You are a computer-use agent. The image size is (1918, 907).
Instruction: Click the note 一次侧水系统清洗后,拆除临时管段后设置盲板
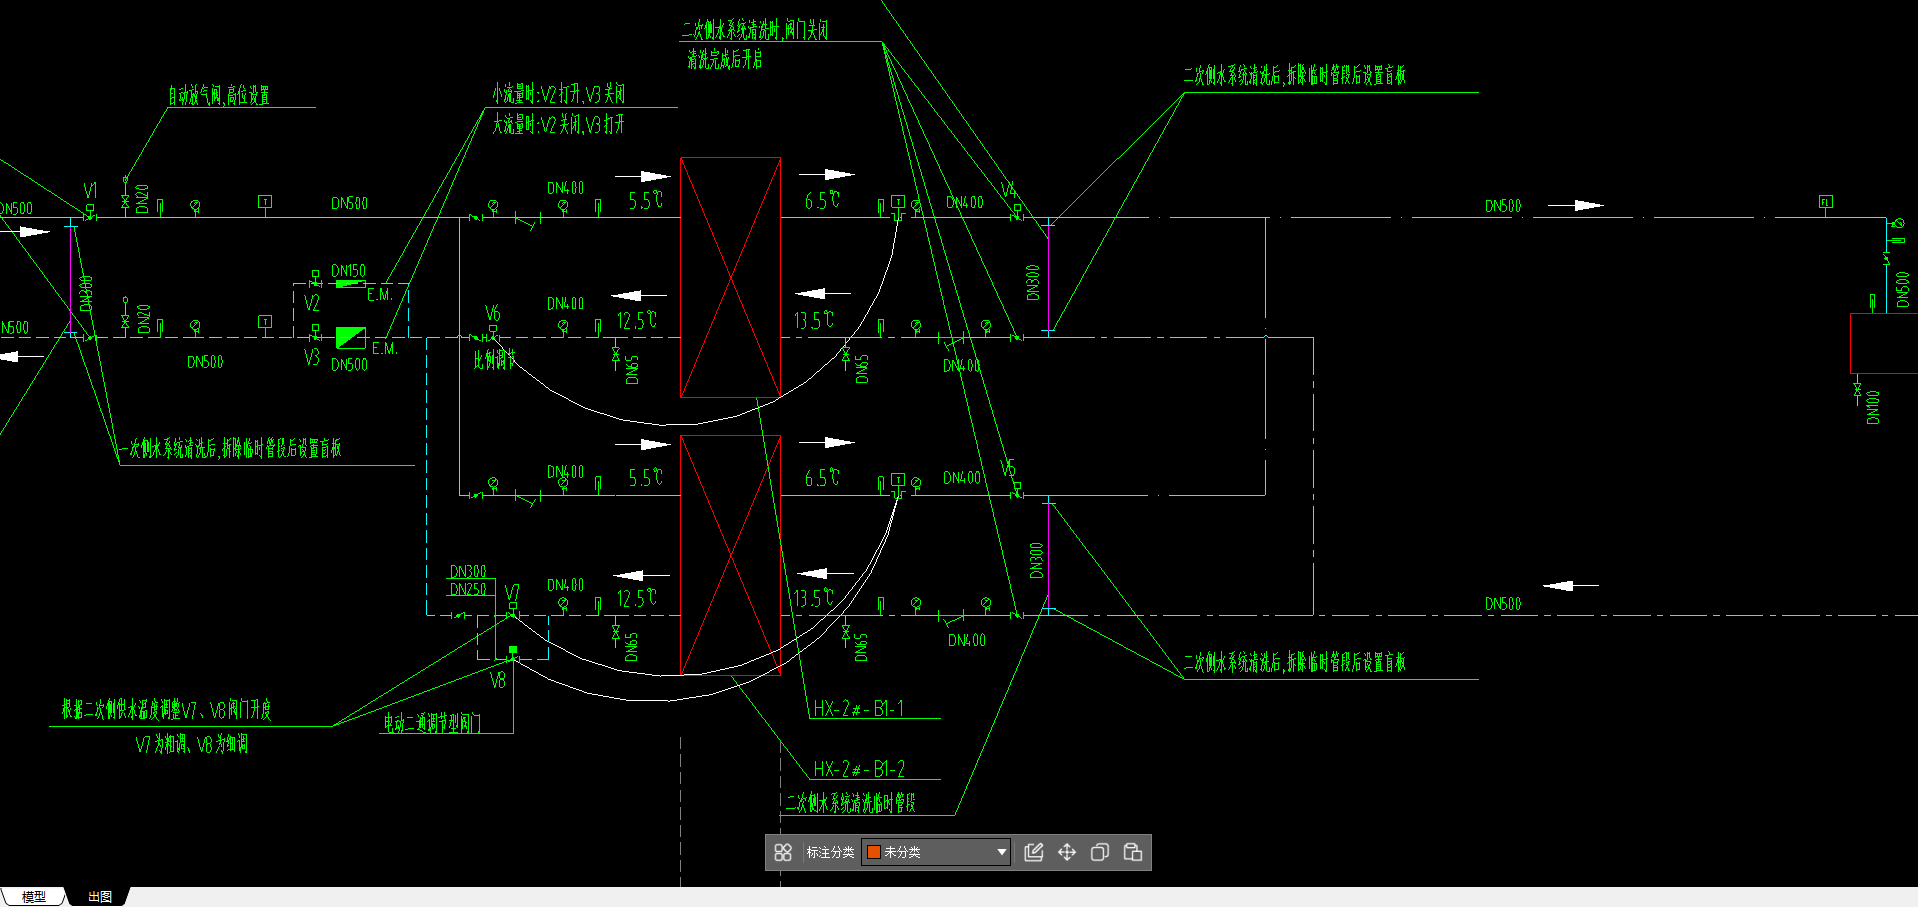point(230,448)
